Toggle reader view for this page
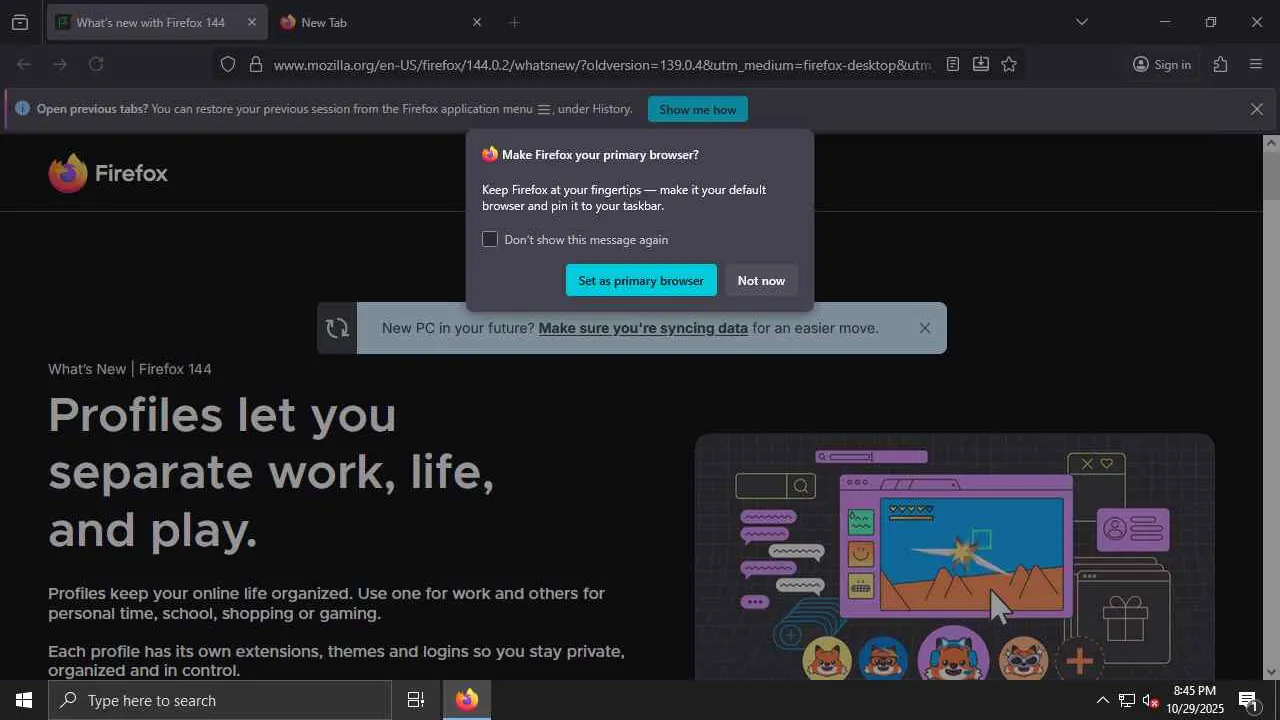The height and width of the screenshot is (720, 1280). pyautogui.click(x=953, y=64)
